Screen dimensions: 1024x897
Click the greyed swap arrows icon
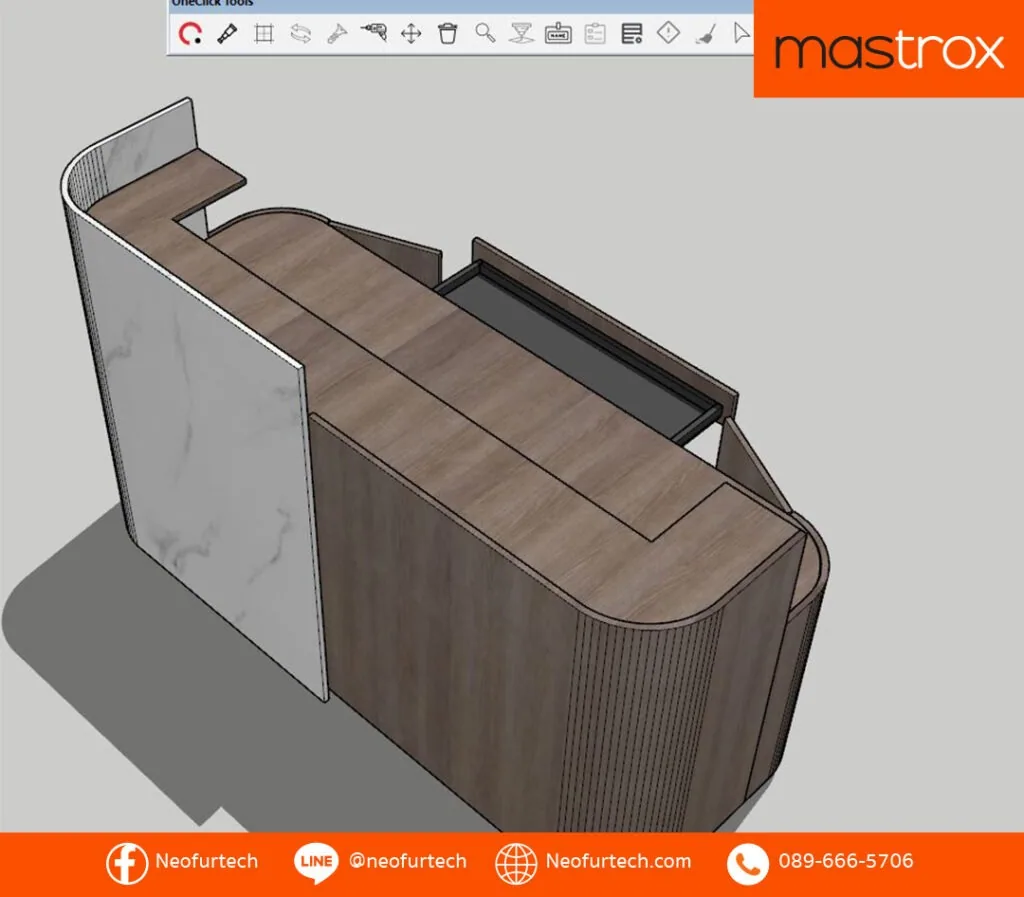click(x=300, y=33)
